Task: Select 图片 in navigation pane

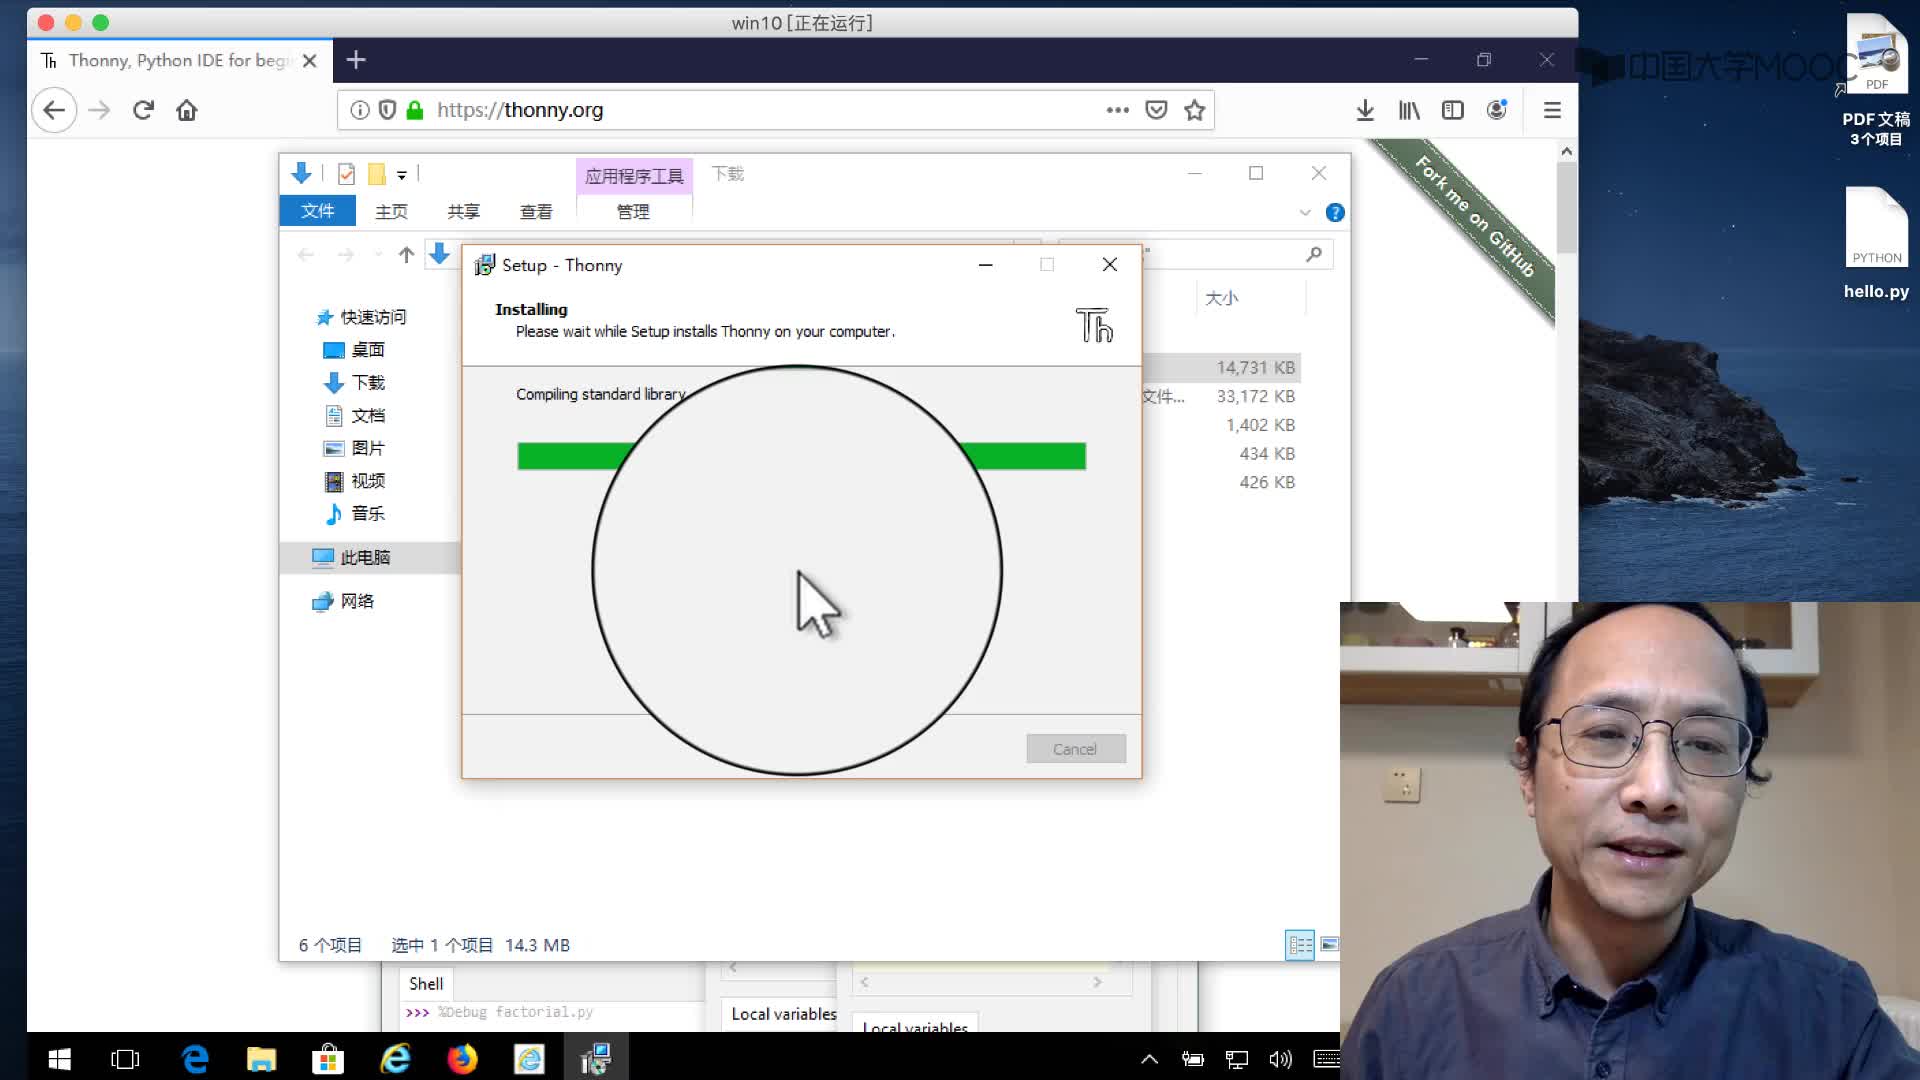Action: pos(354,448)
